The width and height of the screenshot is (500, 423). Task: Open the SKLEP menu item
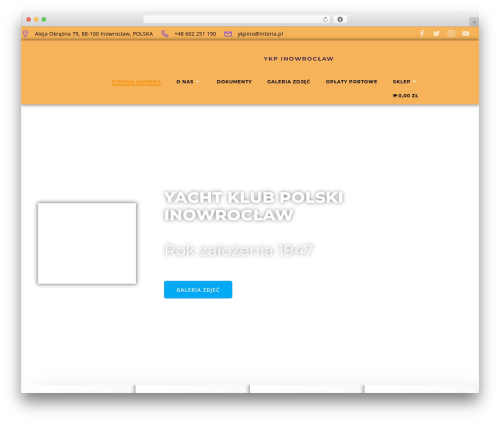tap(401, 82)
